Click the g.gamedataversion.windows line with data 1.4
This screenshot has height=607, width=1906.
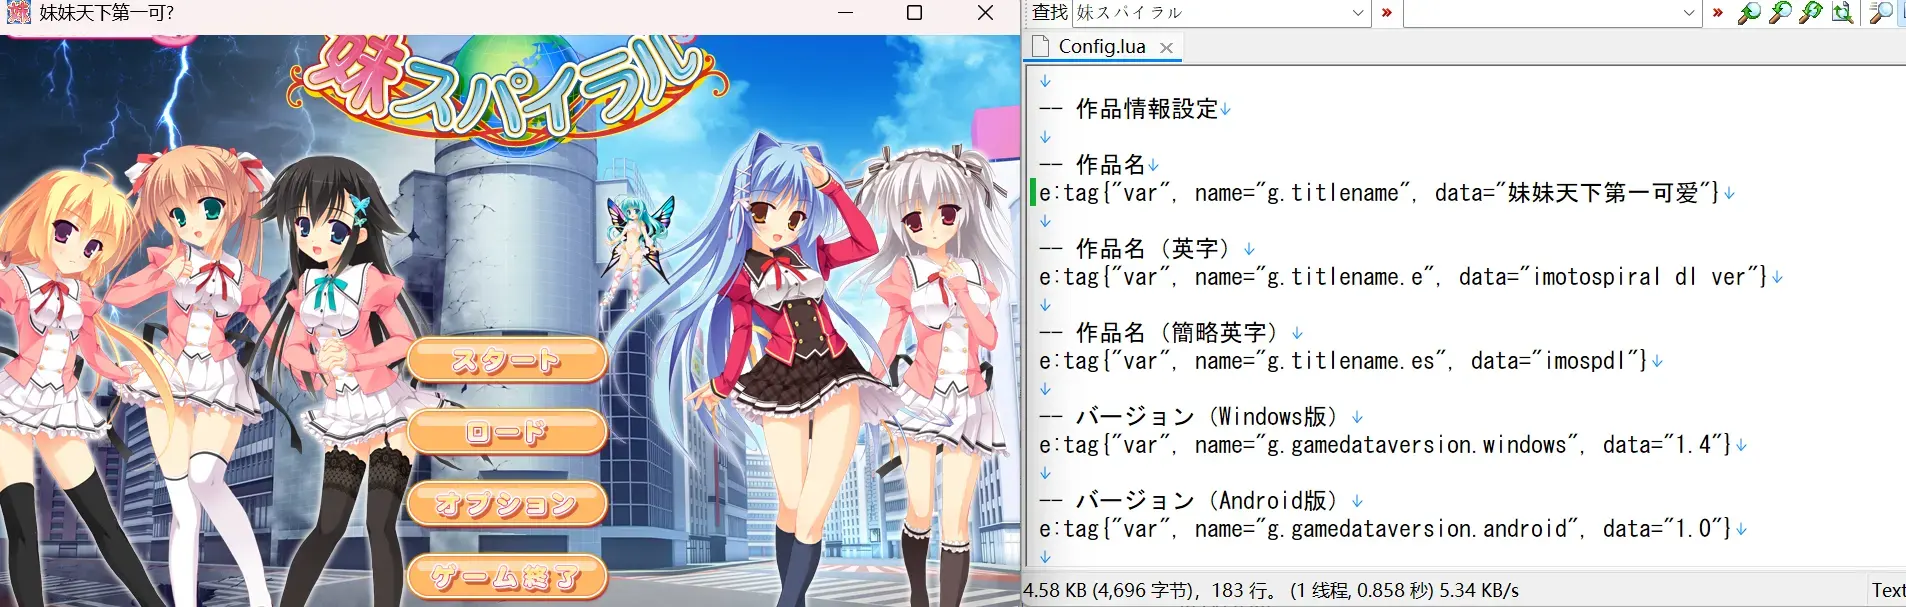pos(1385,445)
